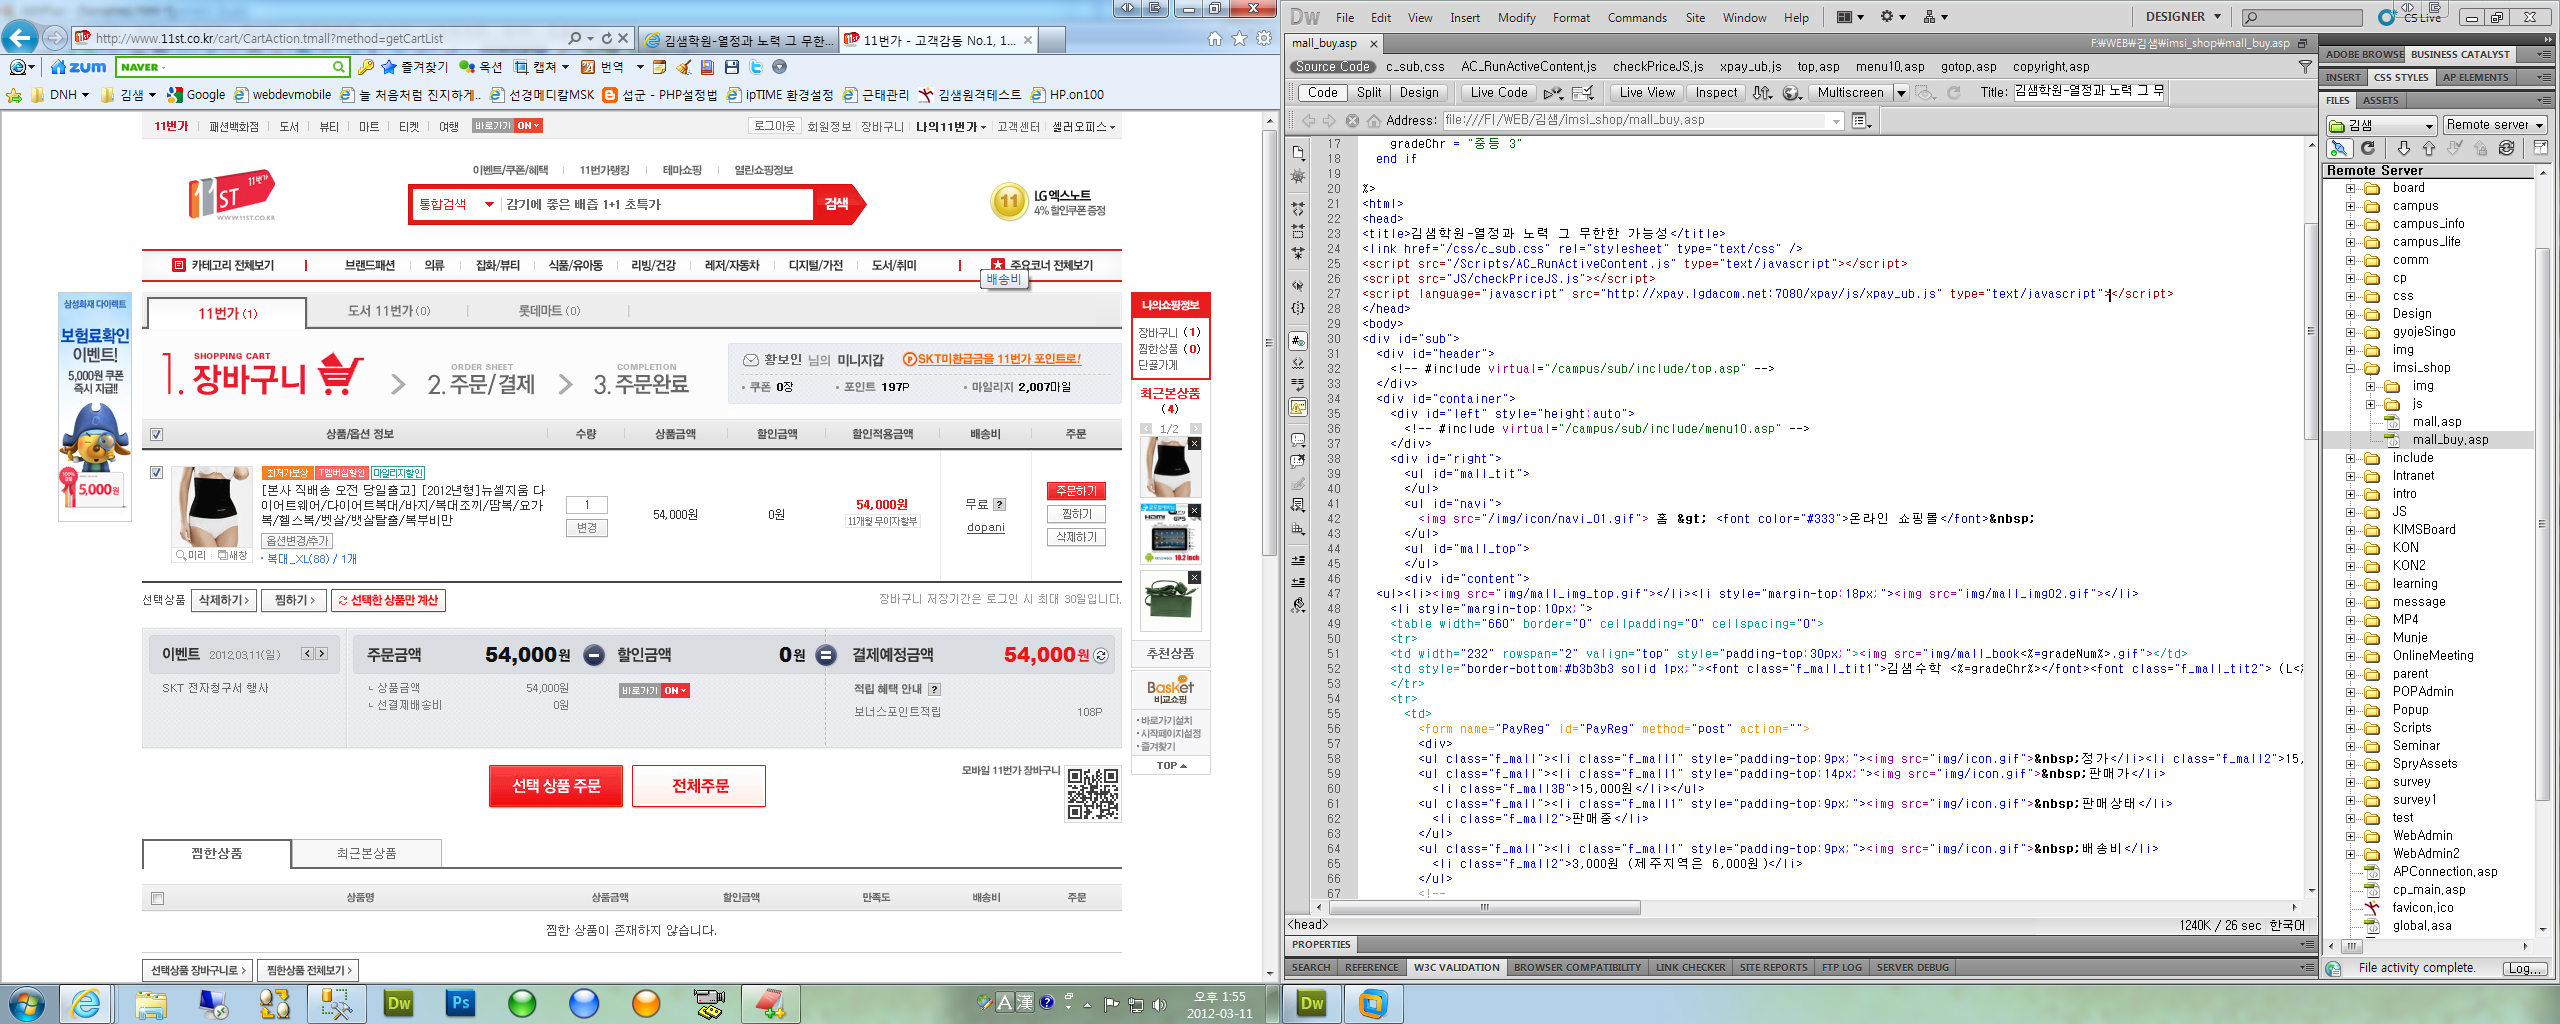This screenshot has width=2560, height=1024.
Task: Switch to Split view button
Action: coord(1368,93)
